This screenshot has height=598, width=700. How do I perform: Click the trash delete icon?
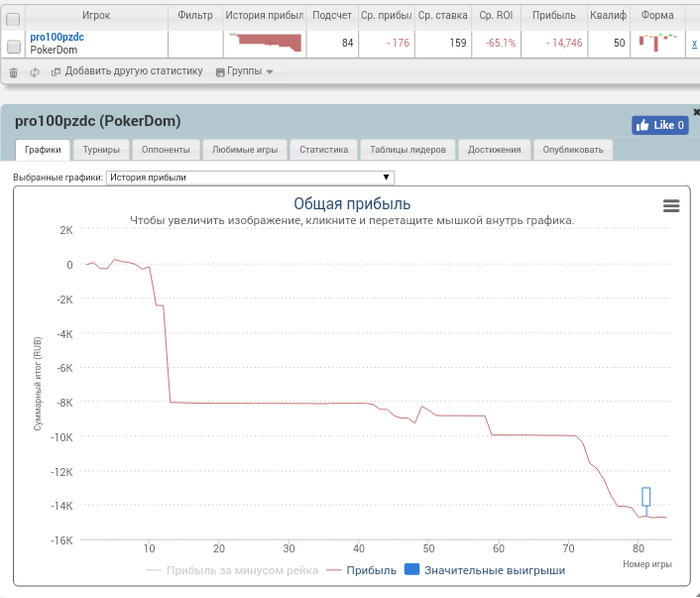click(13, 72)
